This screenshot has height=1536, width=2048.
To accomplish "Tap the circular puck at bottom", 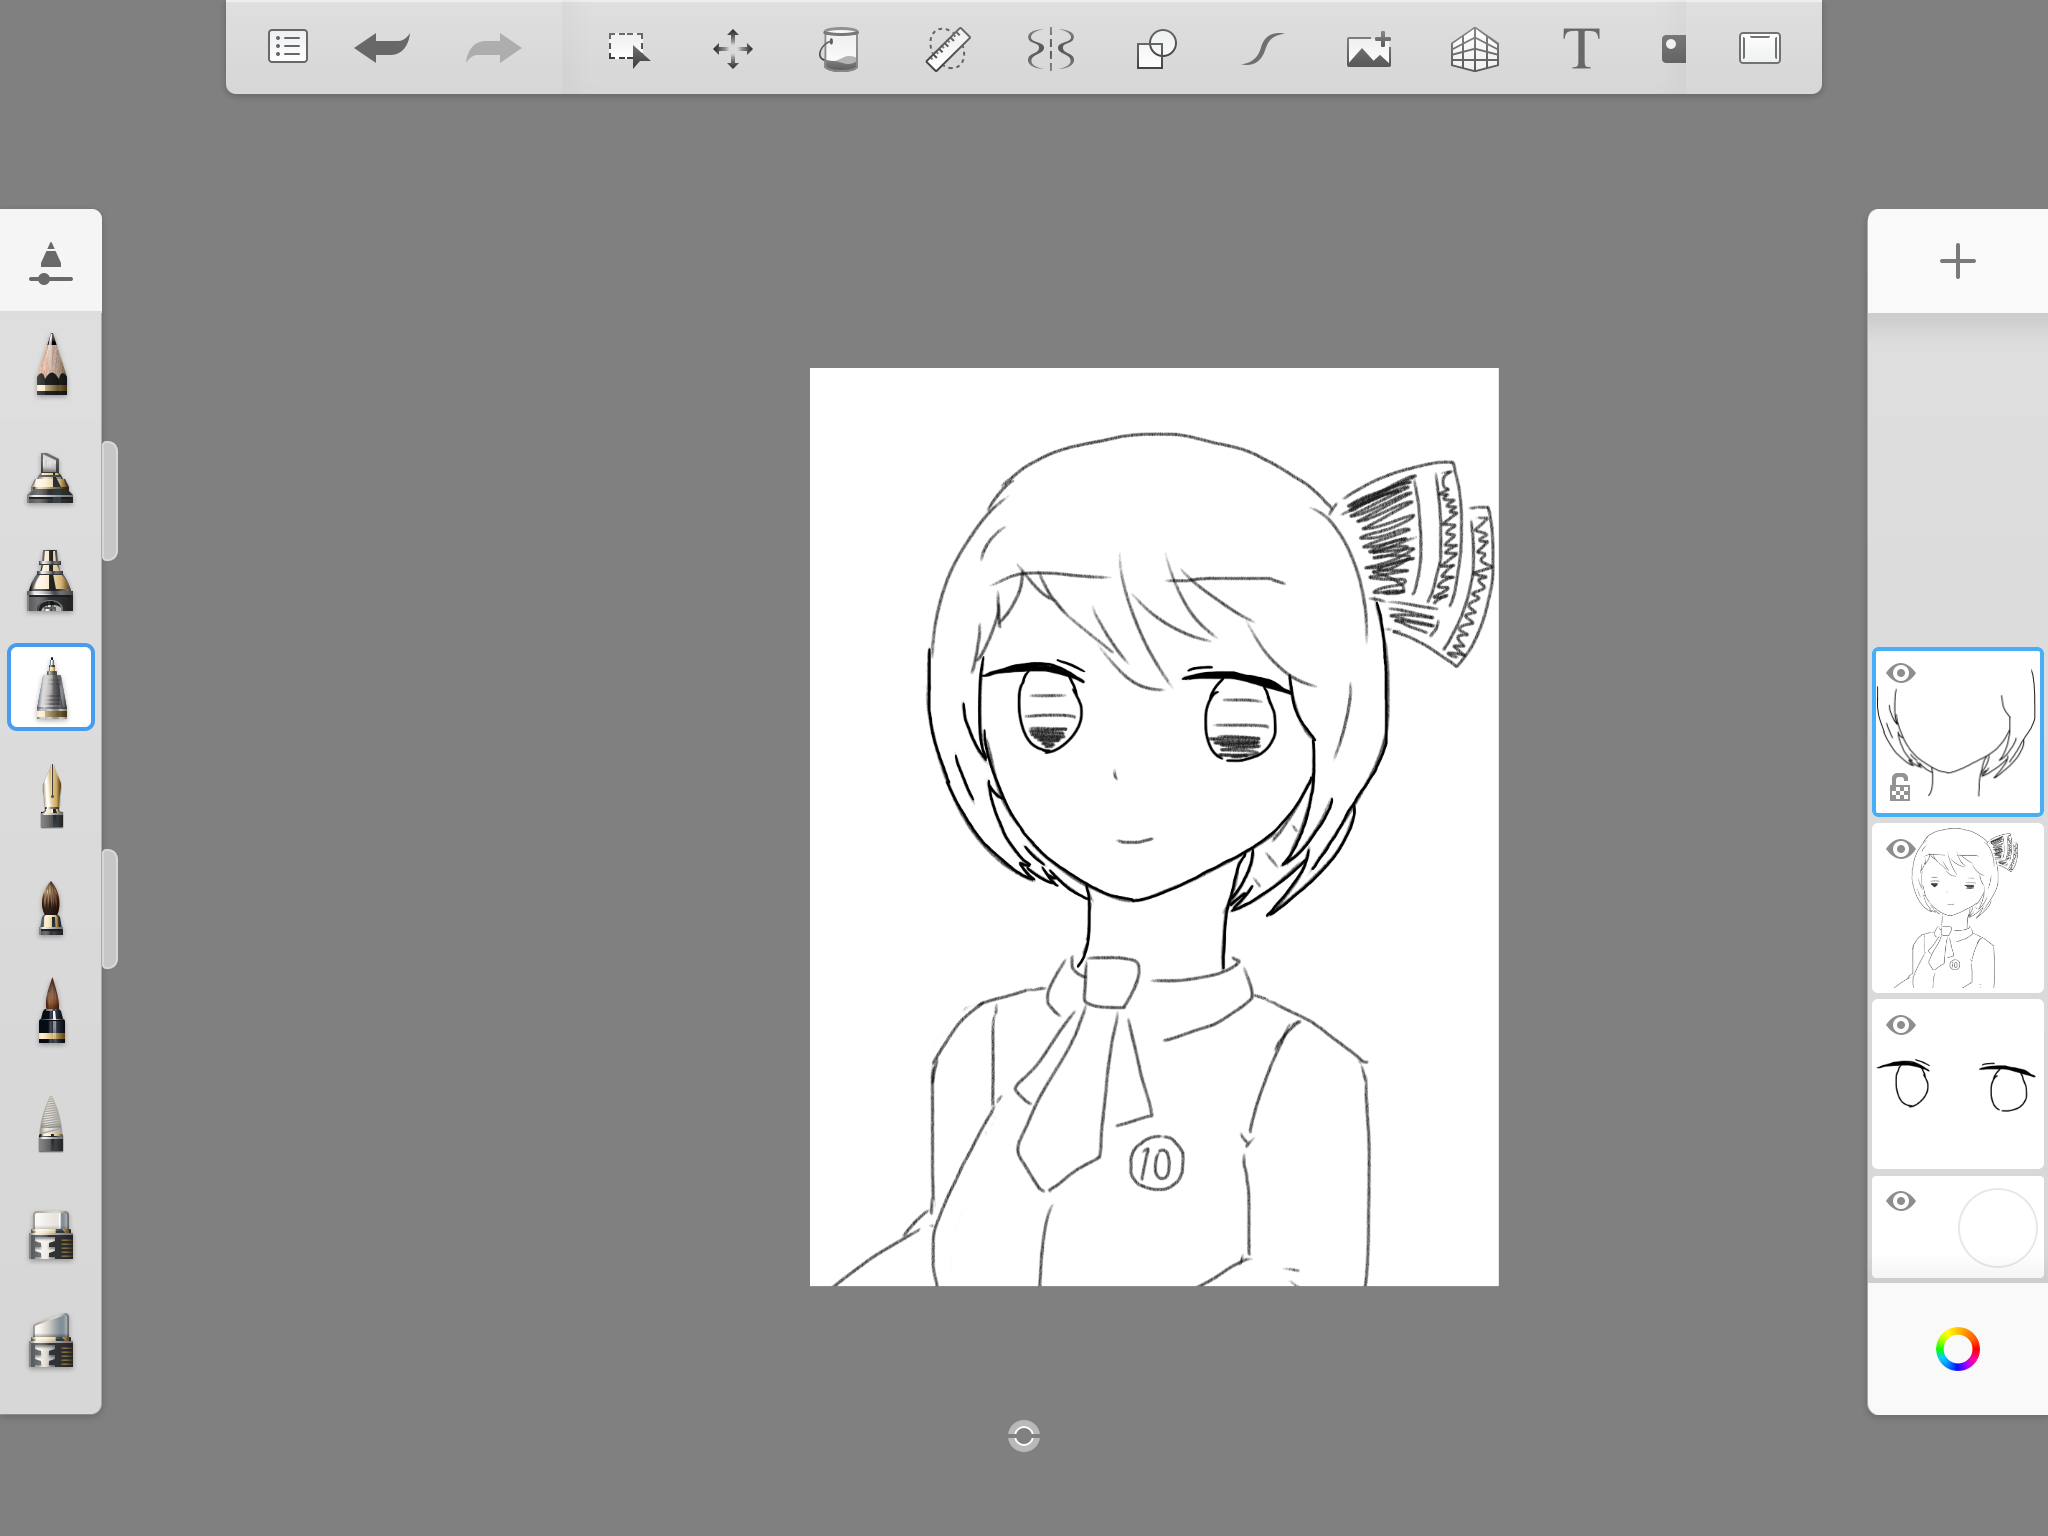I will tap(1024, 1436).
